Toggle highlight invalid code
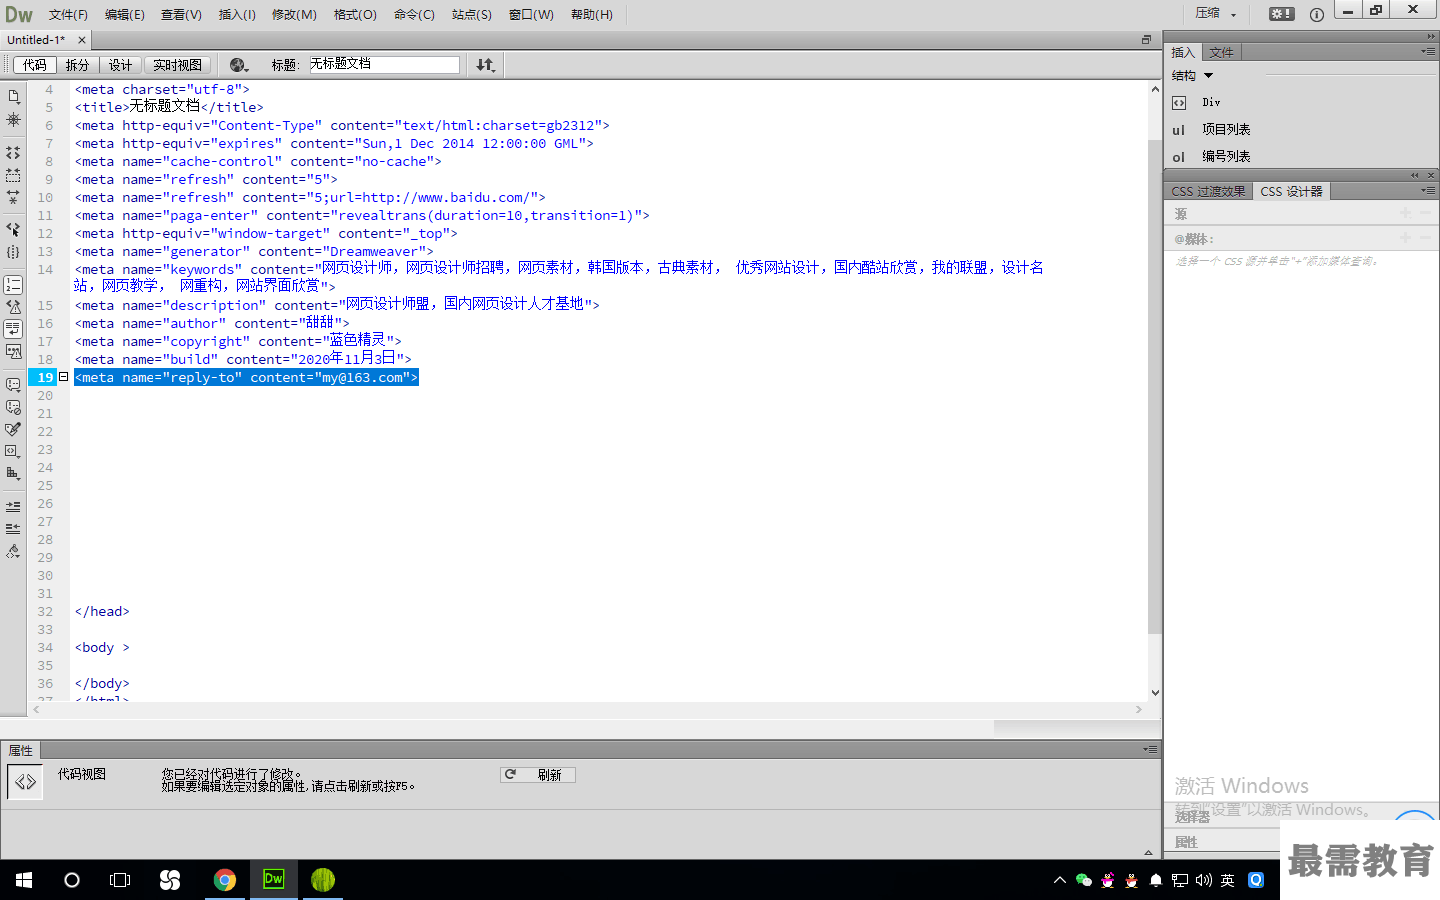 coord(13,307)
